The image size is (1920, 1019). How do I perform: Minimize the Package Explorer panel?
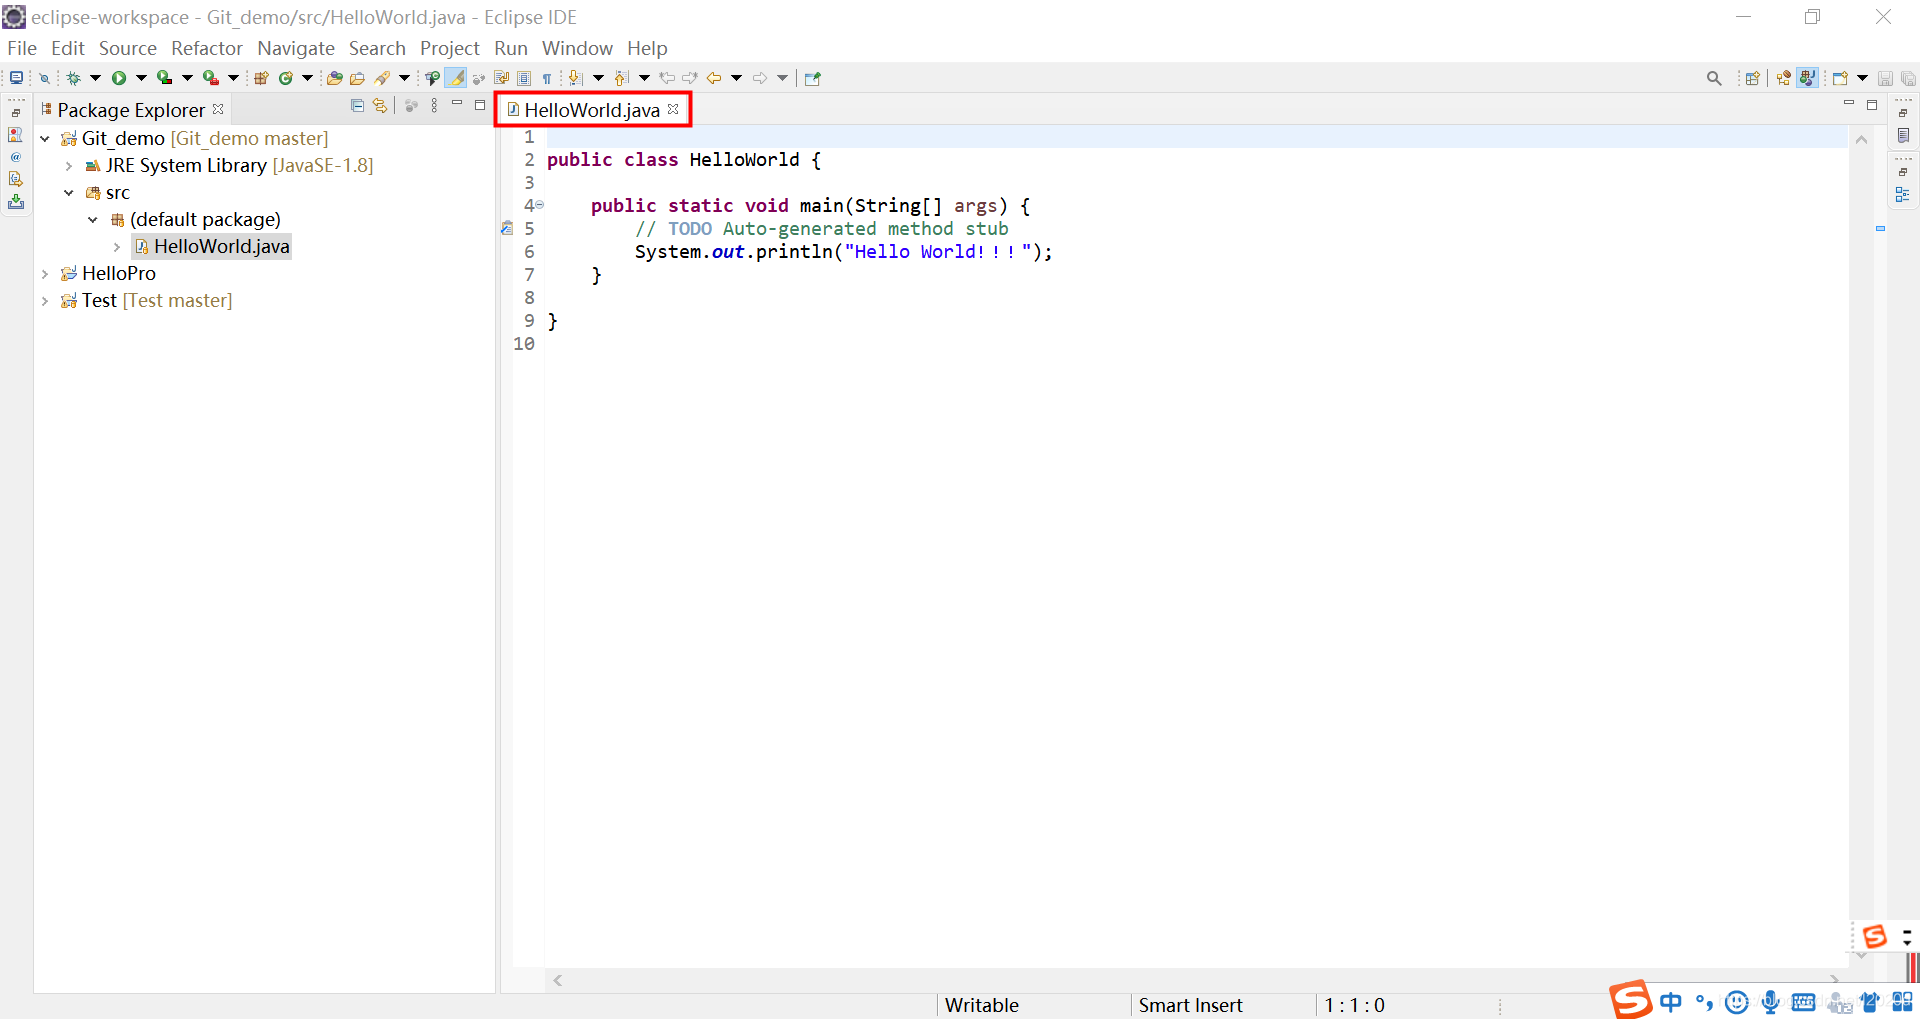pyautogui.click(x=457, y=103)
